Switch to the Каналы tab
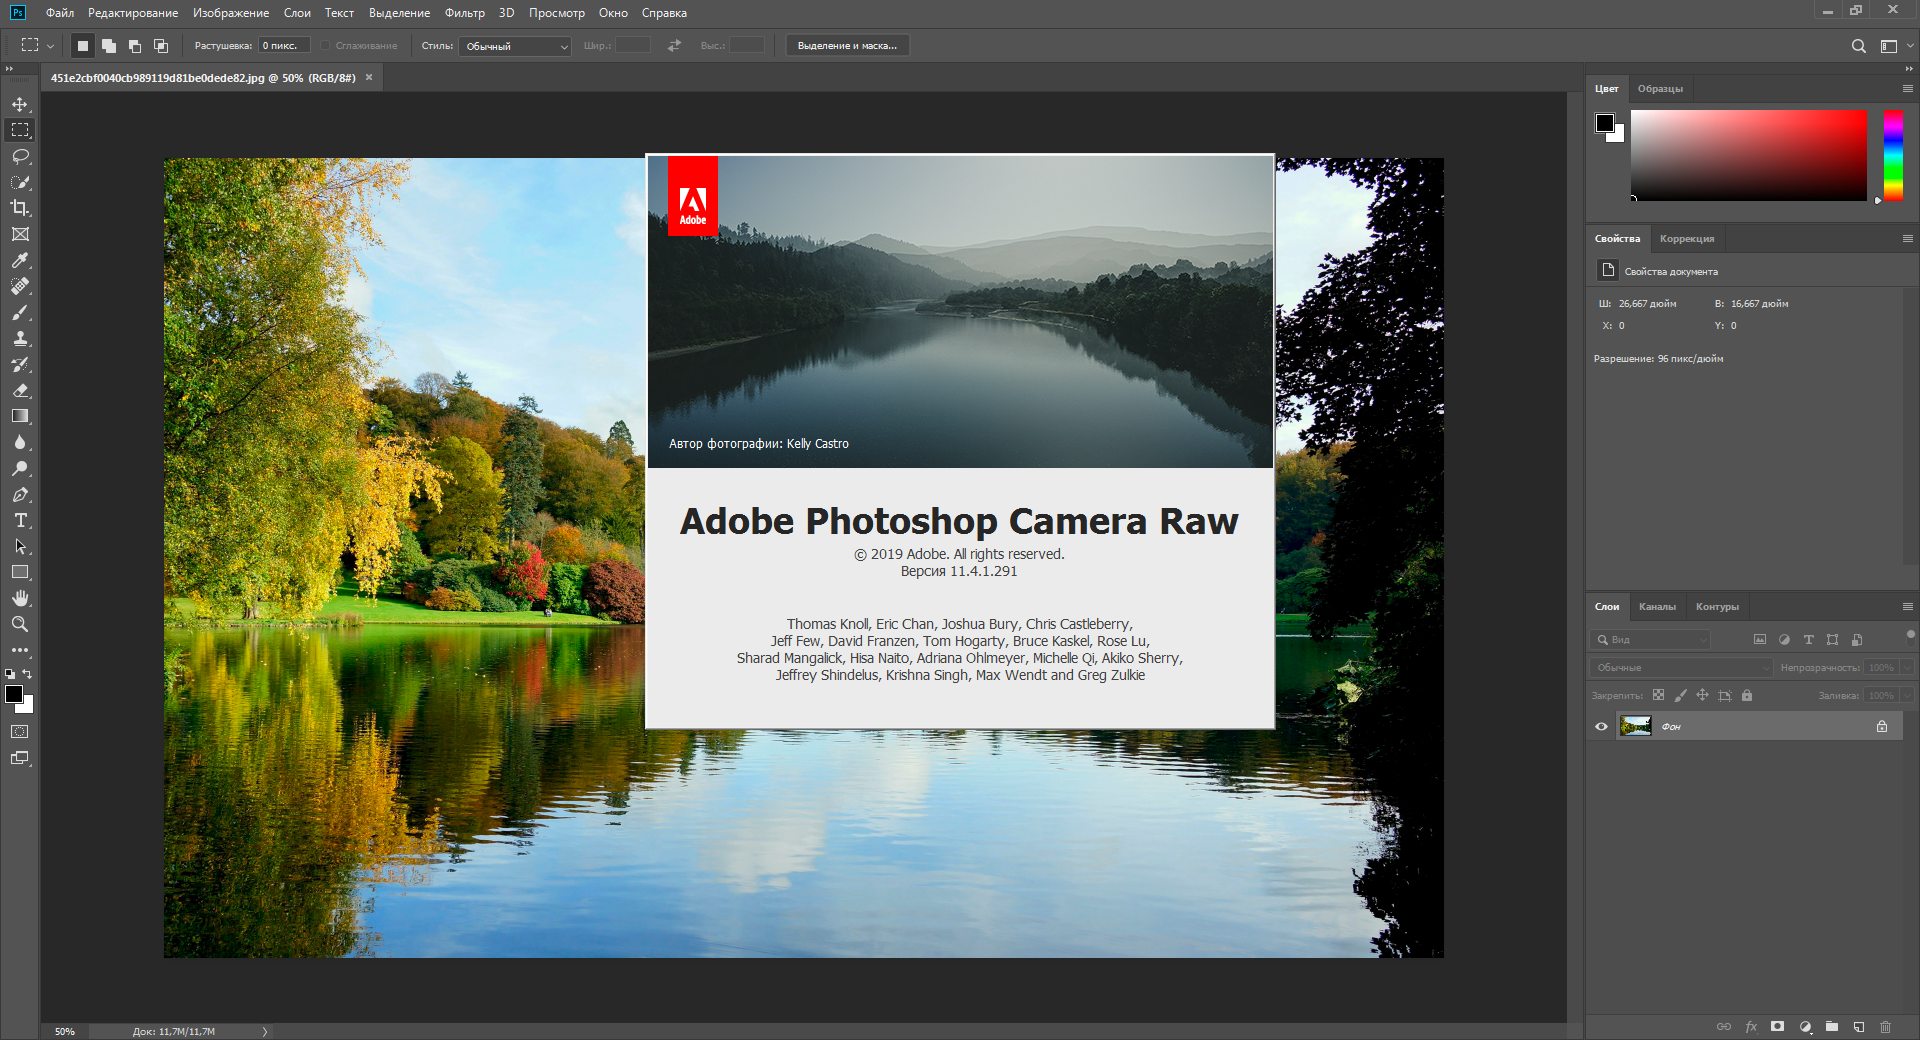The height and width of the screenshot is (1040, 1920). point(1657,607)
